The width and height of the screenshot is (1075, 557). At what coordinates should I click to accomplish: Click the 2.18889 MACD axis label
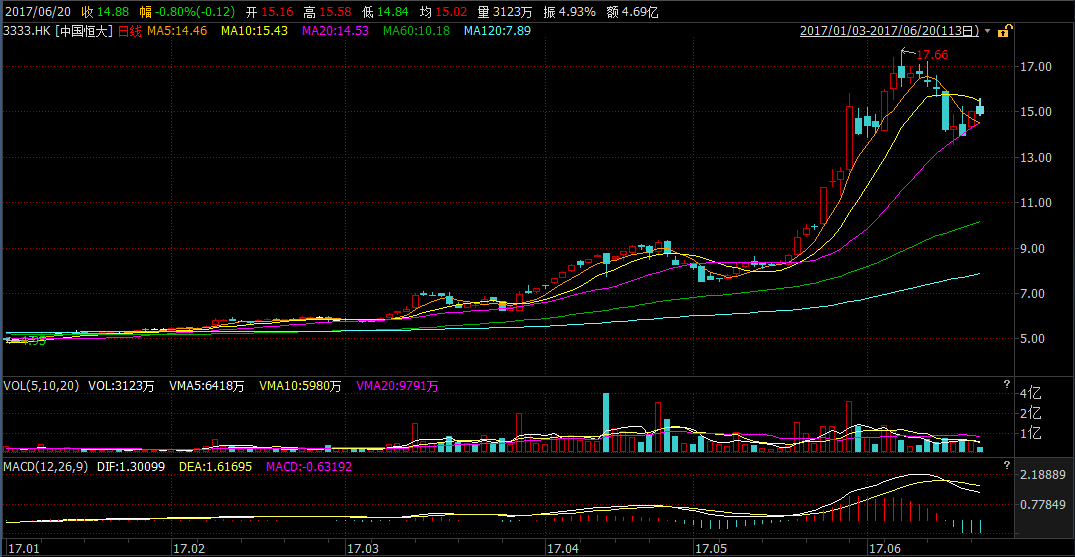point(1041,475)
